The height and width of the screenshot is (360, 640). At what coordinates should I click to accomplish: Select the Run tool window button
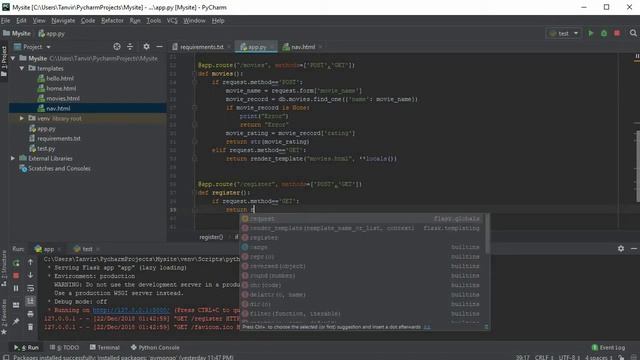point(27,347)
